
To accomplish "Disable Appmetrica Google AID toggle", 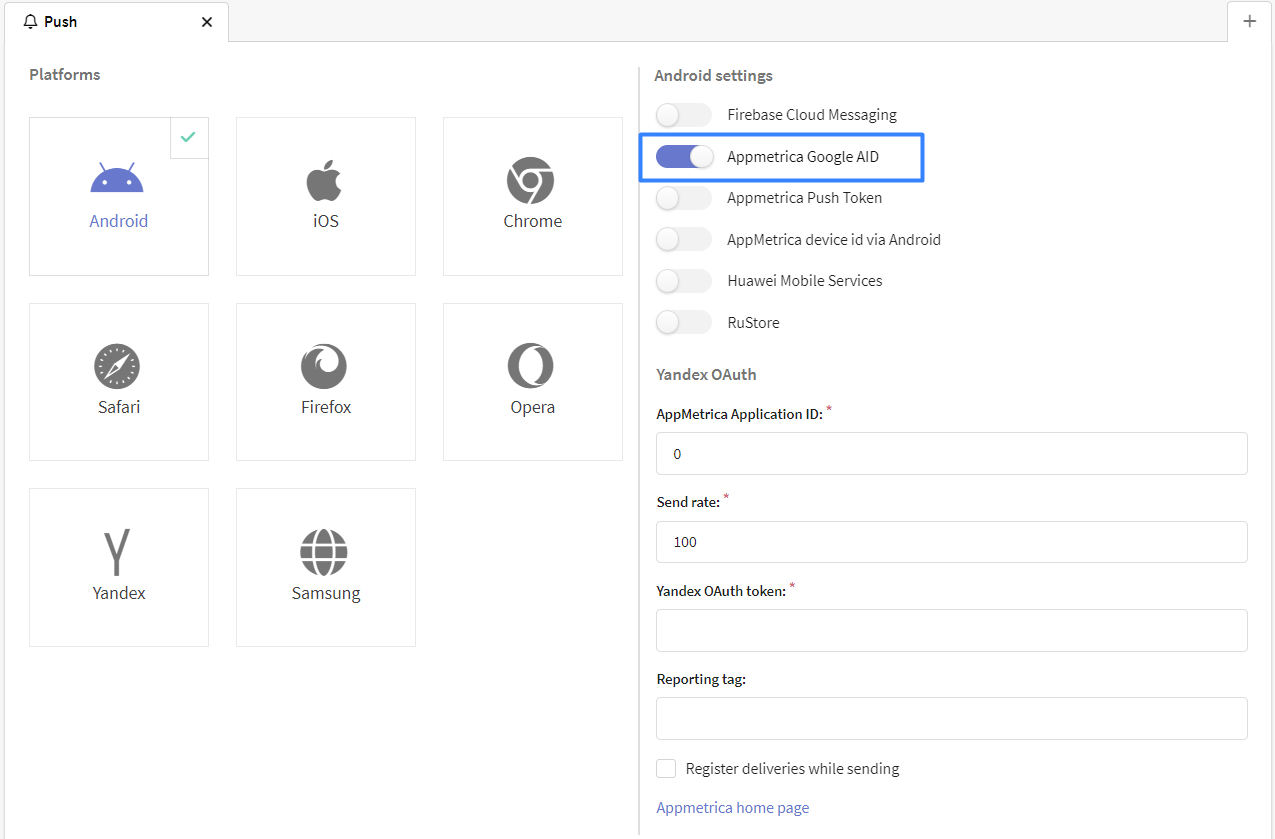I will tap(684, 156).
